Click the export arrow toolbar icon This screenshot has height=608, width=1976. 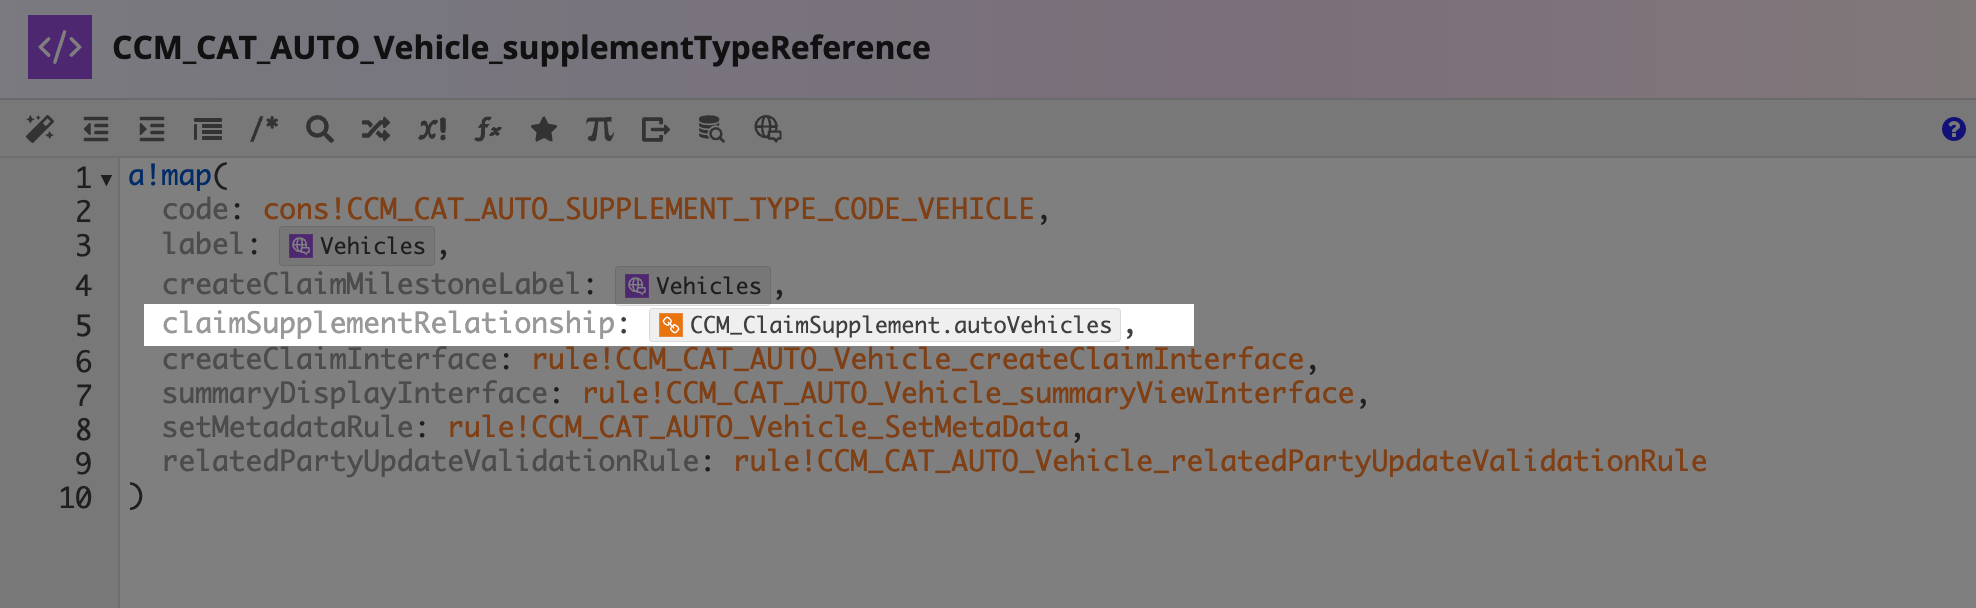[x=656, y=129]
